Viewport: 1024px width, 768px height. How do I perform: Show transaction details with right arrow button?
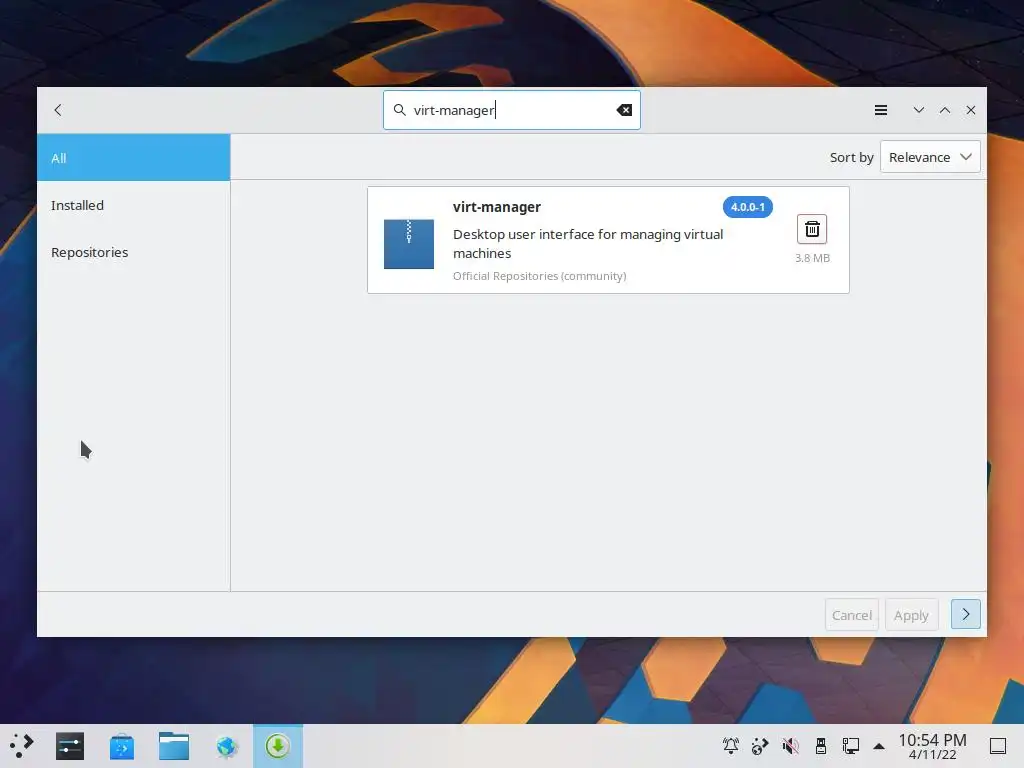coord(965,615)
